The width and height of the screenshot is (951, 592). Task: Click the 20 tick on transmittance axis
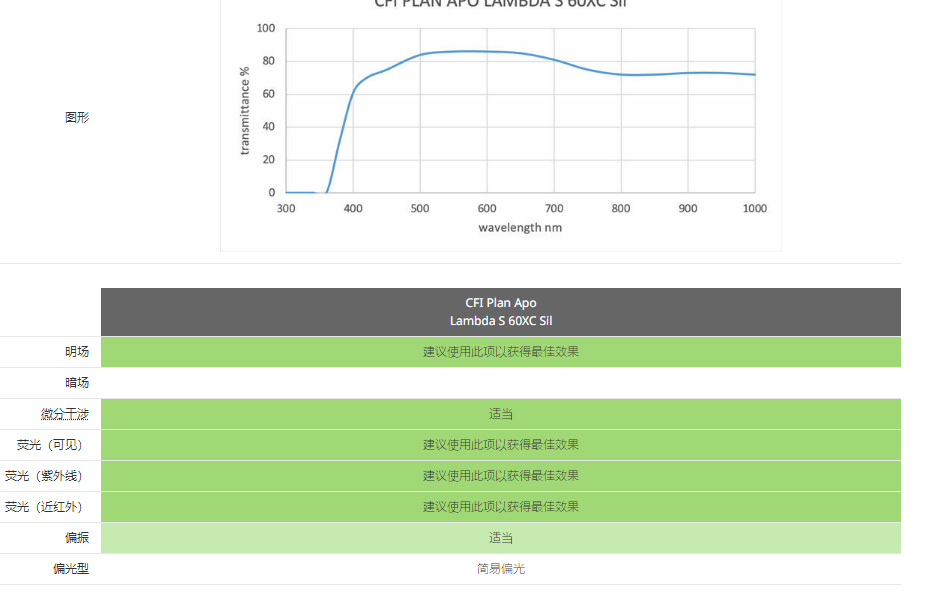coord(269,160)
